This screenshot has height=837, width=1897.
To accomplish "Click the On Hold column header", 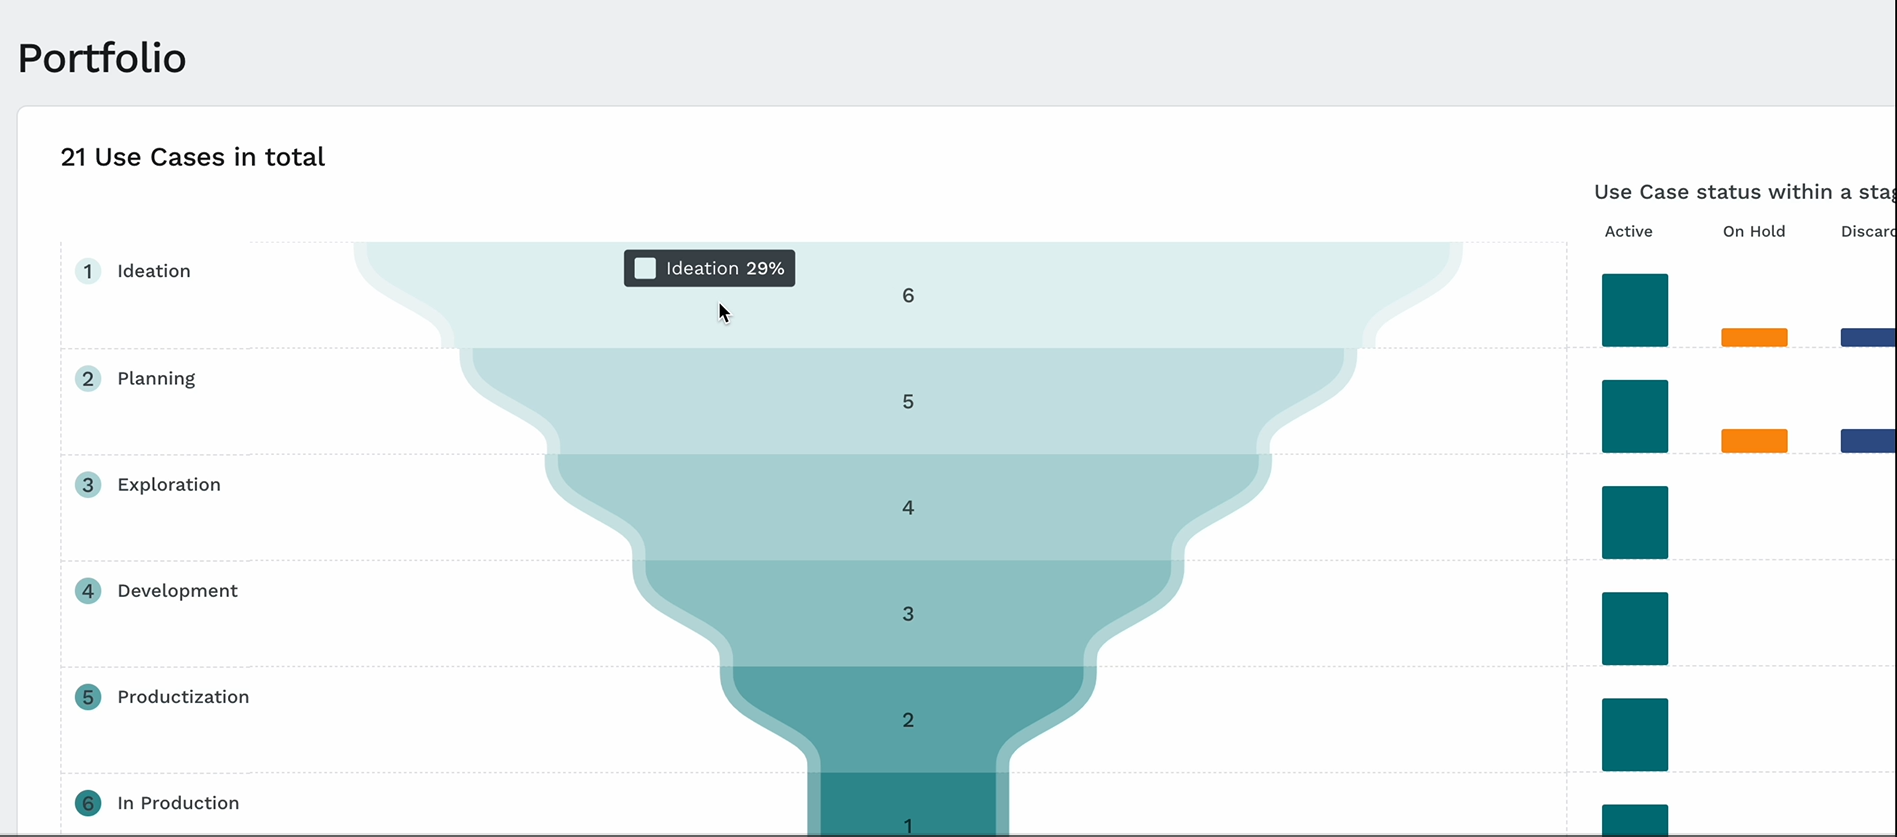I will 1754,231.
